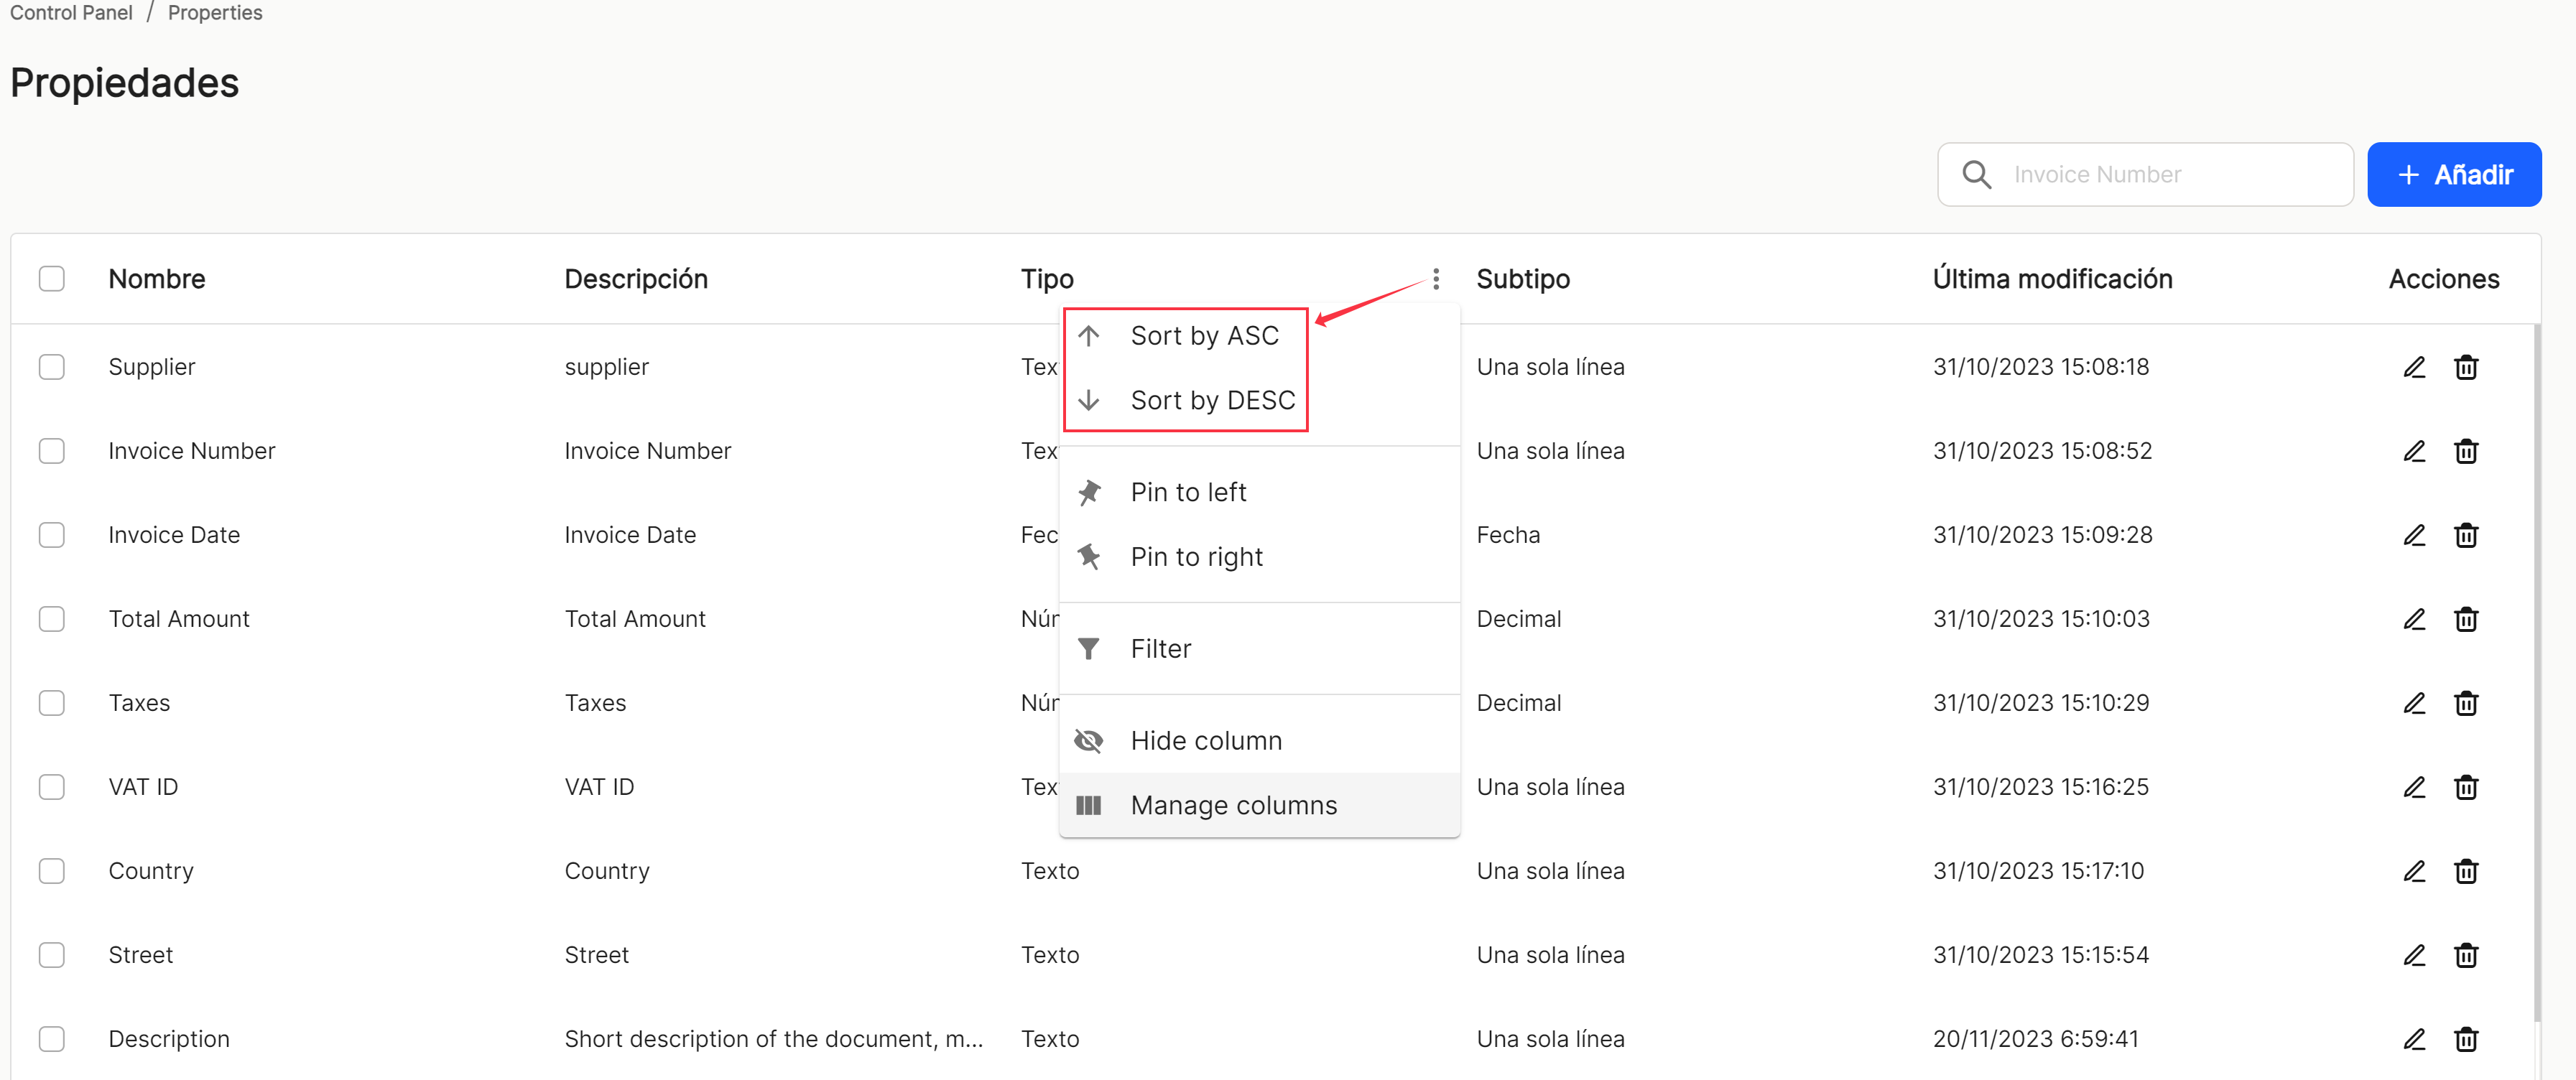Sort by the Nombre column header
2576x1080 pixels.
click(x=157, y=279)
